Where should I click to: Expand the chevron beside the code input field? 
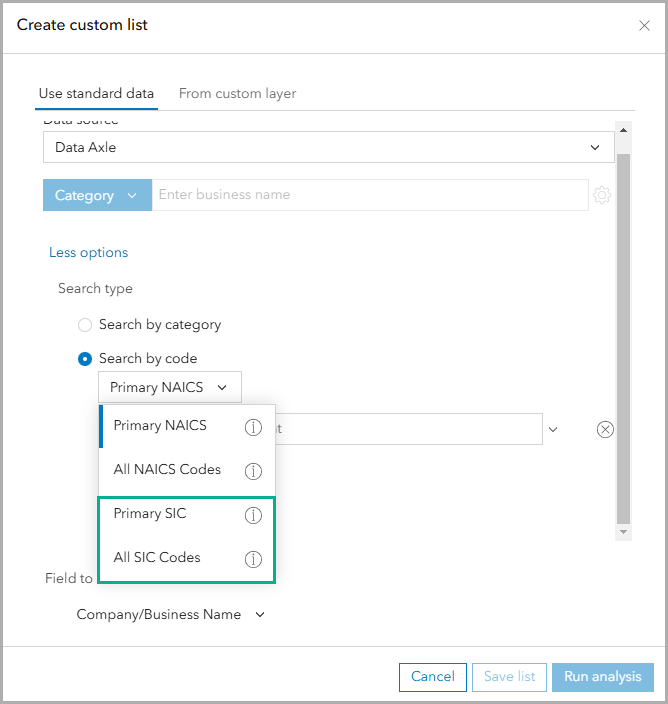coord(553,429)
